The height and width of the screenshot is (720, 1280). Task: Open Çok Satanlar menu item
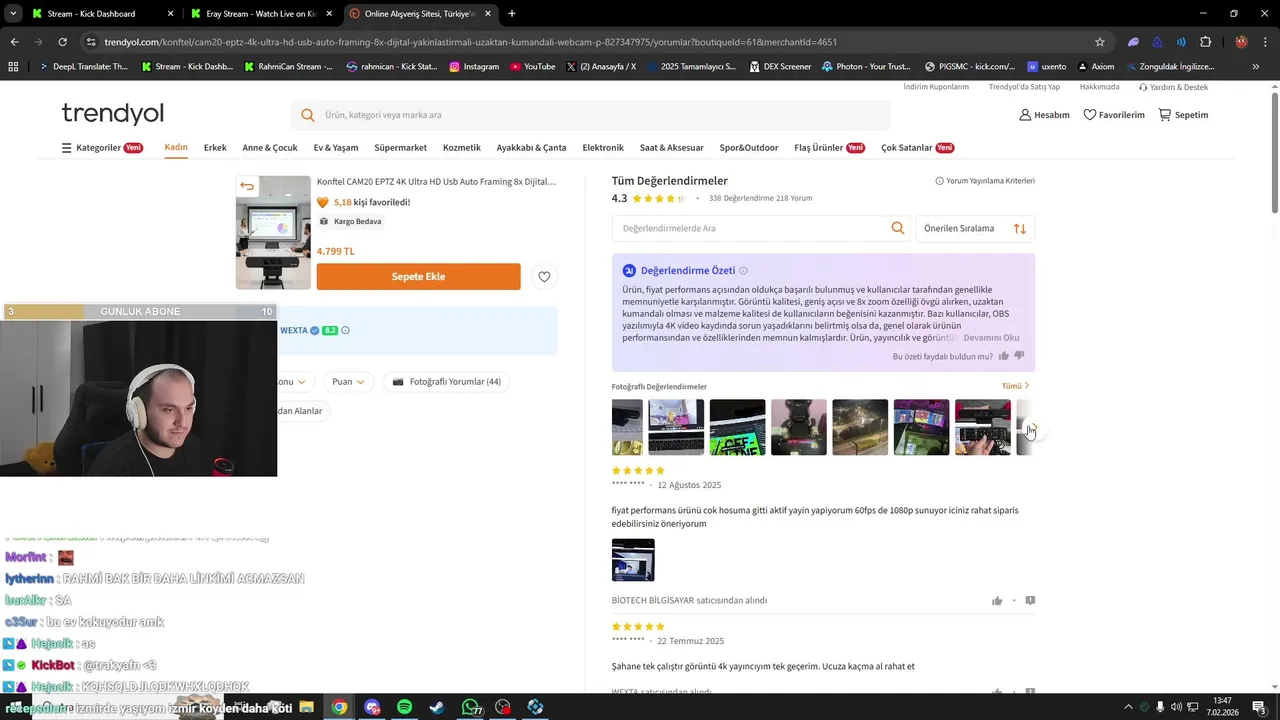coord(917,148)
